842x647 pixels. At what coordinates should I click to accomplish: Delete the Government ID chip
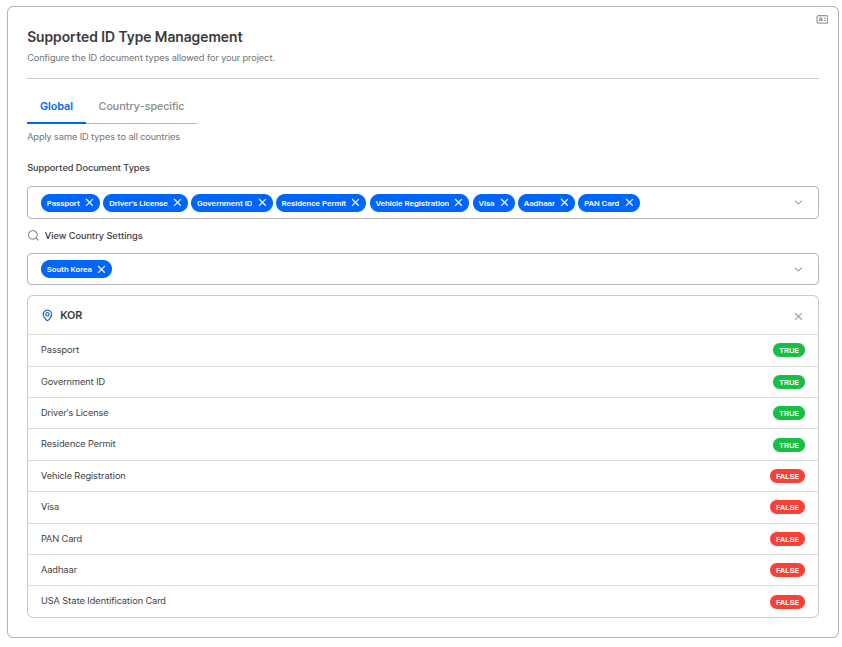pyautogui.click(x=261, y=203)
